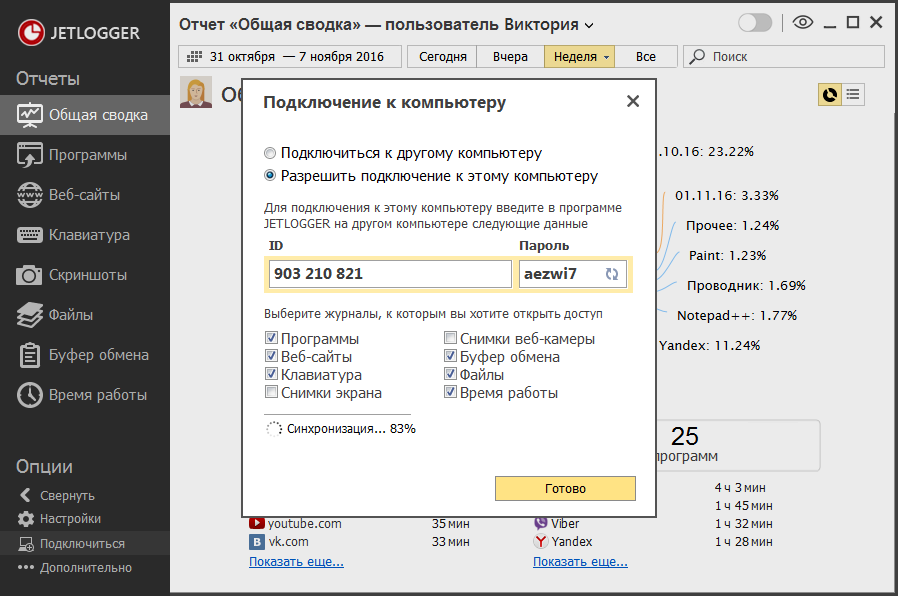Select the Вчера period tab

point(510,57)
